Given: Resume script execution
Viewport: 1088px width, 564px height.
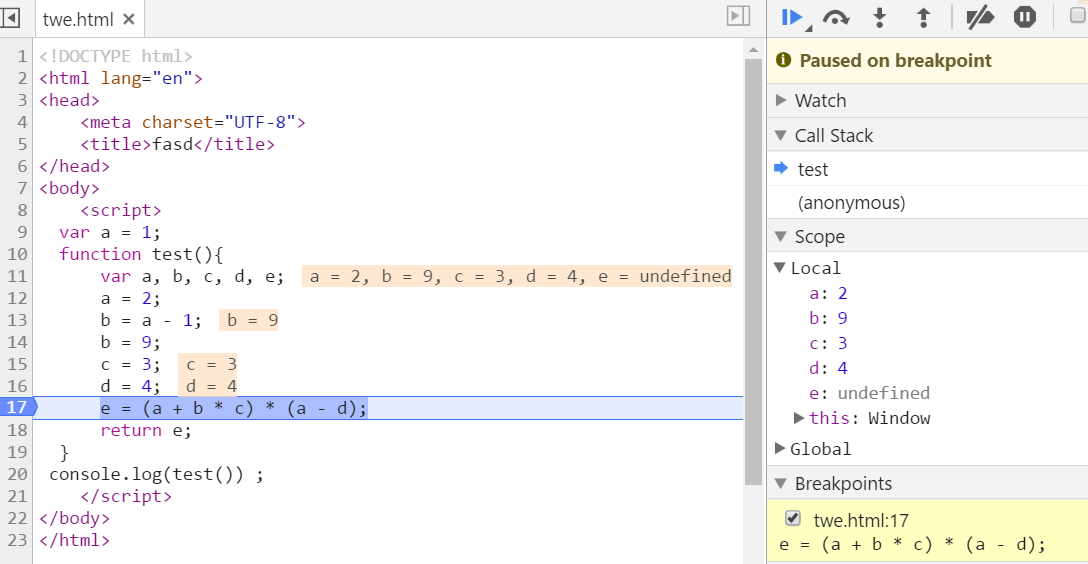Looking at the screenshot, I should coord(792,18).
